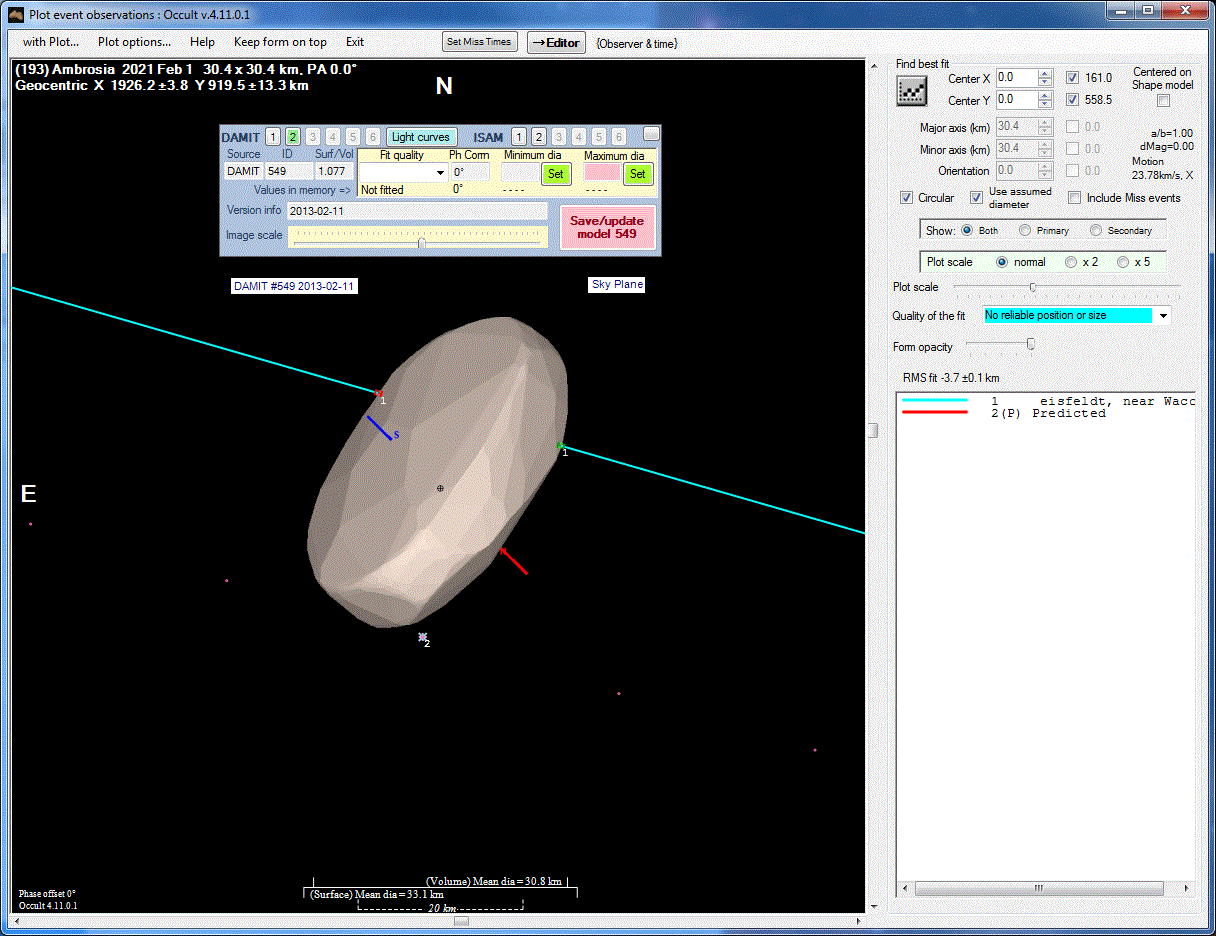Screen dimensions: 1216x936
Task: Click the Surf/Vol value 1.077
Action: (334, 172)
